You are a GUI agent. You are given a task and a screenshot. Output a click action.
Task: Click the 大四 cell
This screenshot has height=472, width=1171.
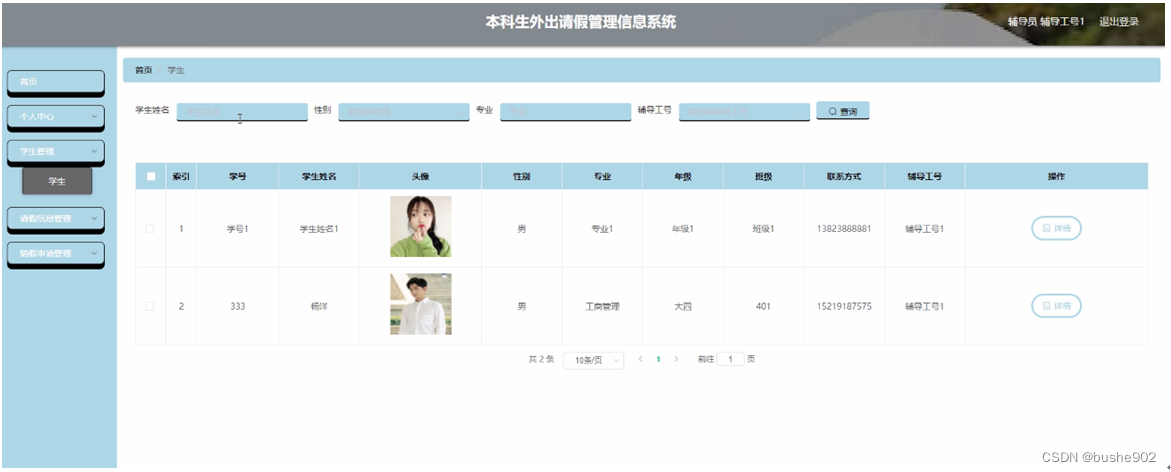(683, 306)
